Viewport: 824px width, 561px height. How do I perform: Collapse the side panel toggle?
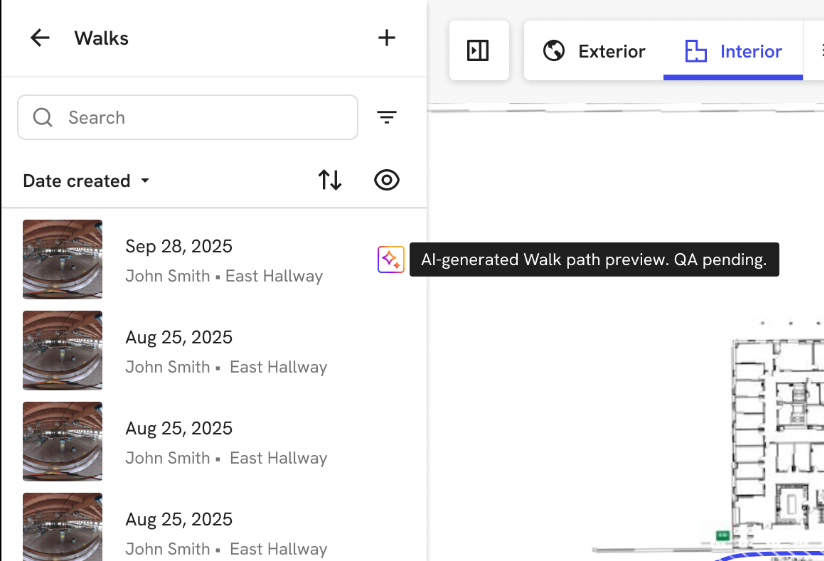[478, 50]
